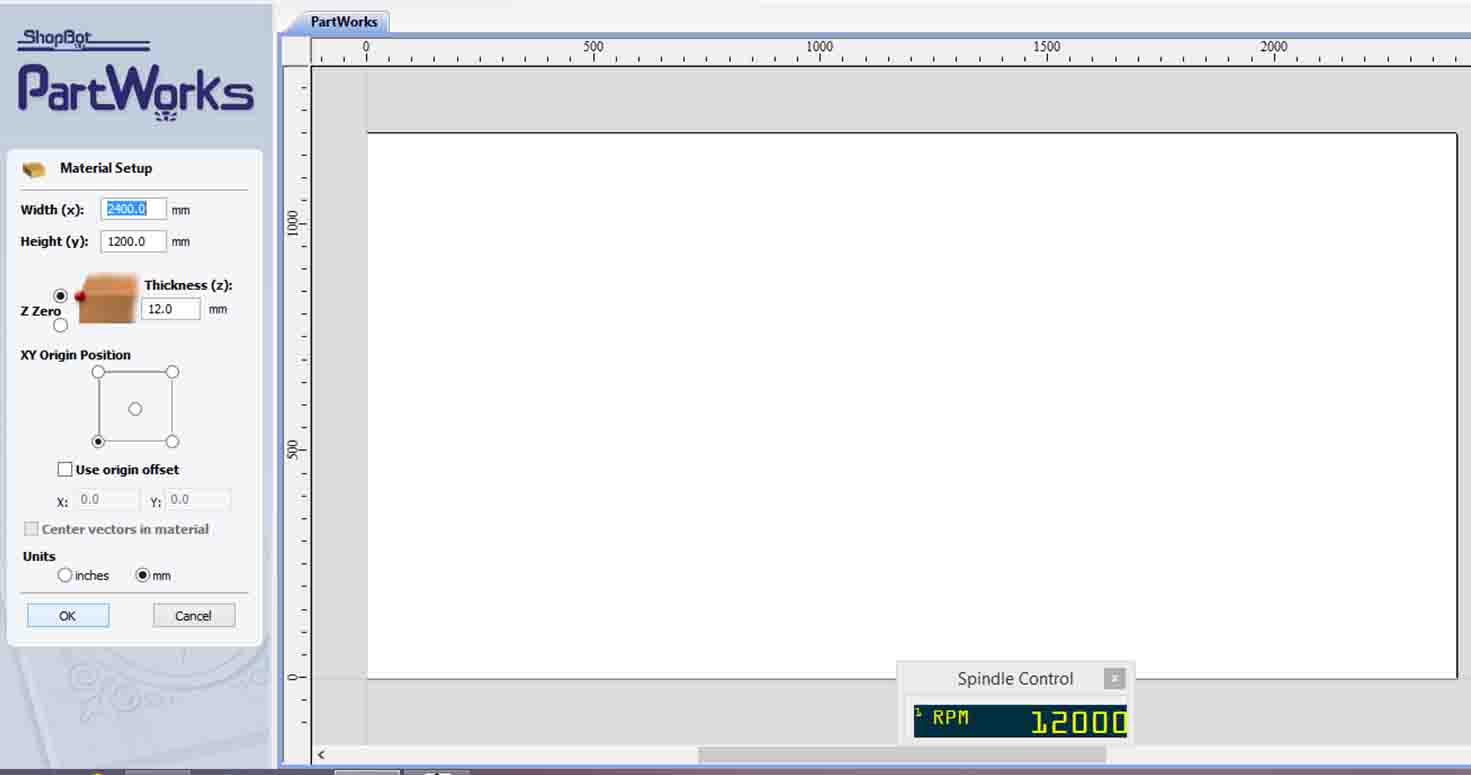The image size is (1471, 775).
Task: Click the 1000 mark on horizontal ruler
Action: (820, 47)
